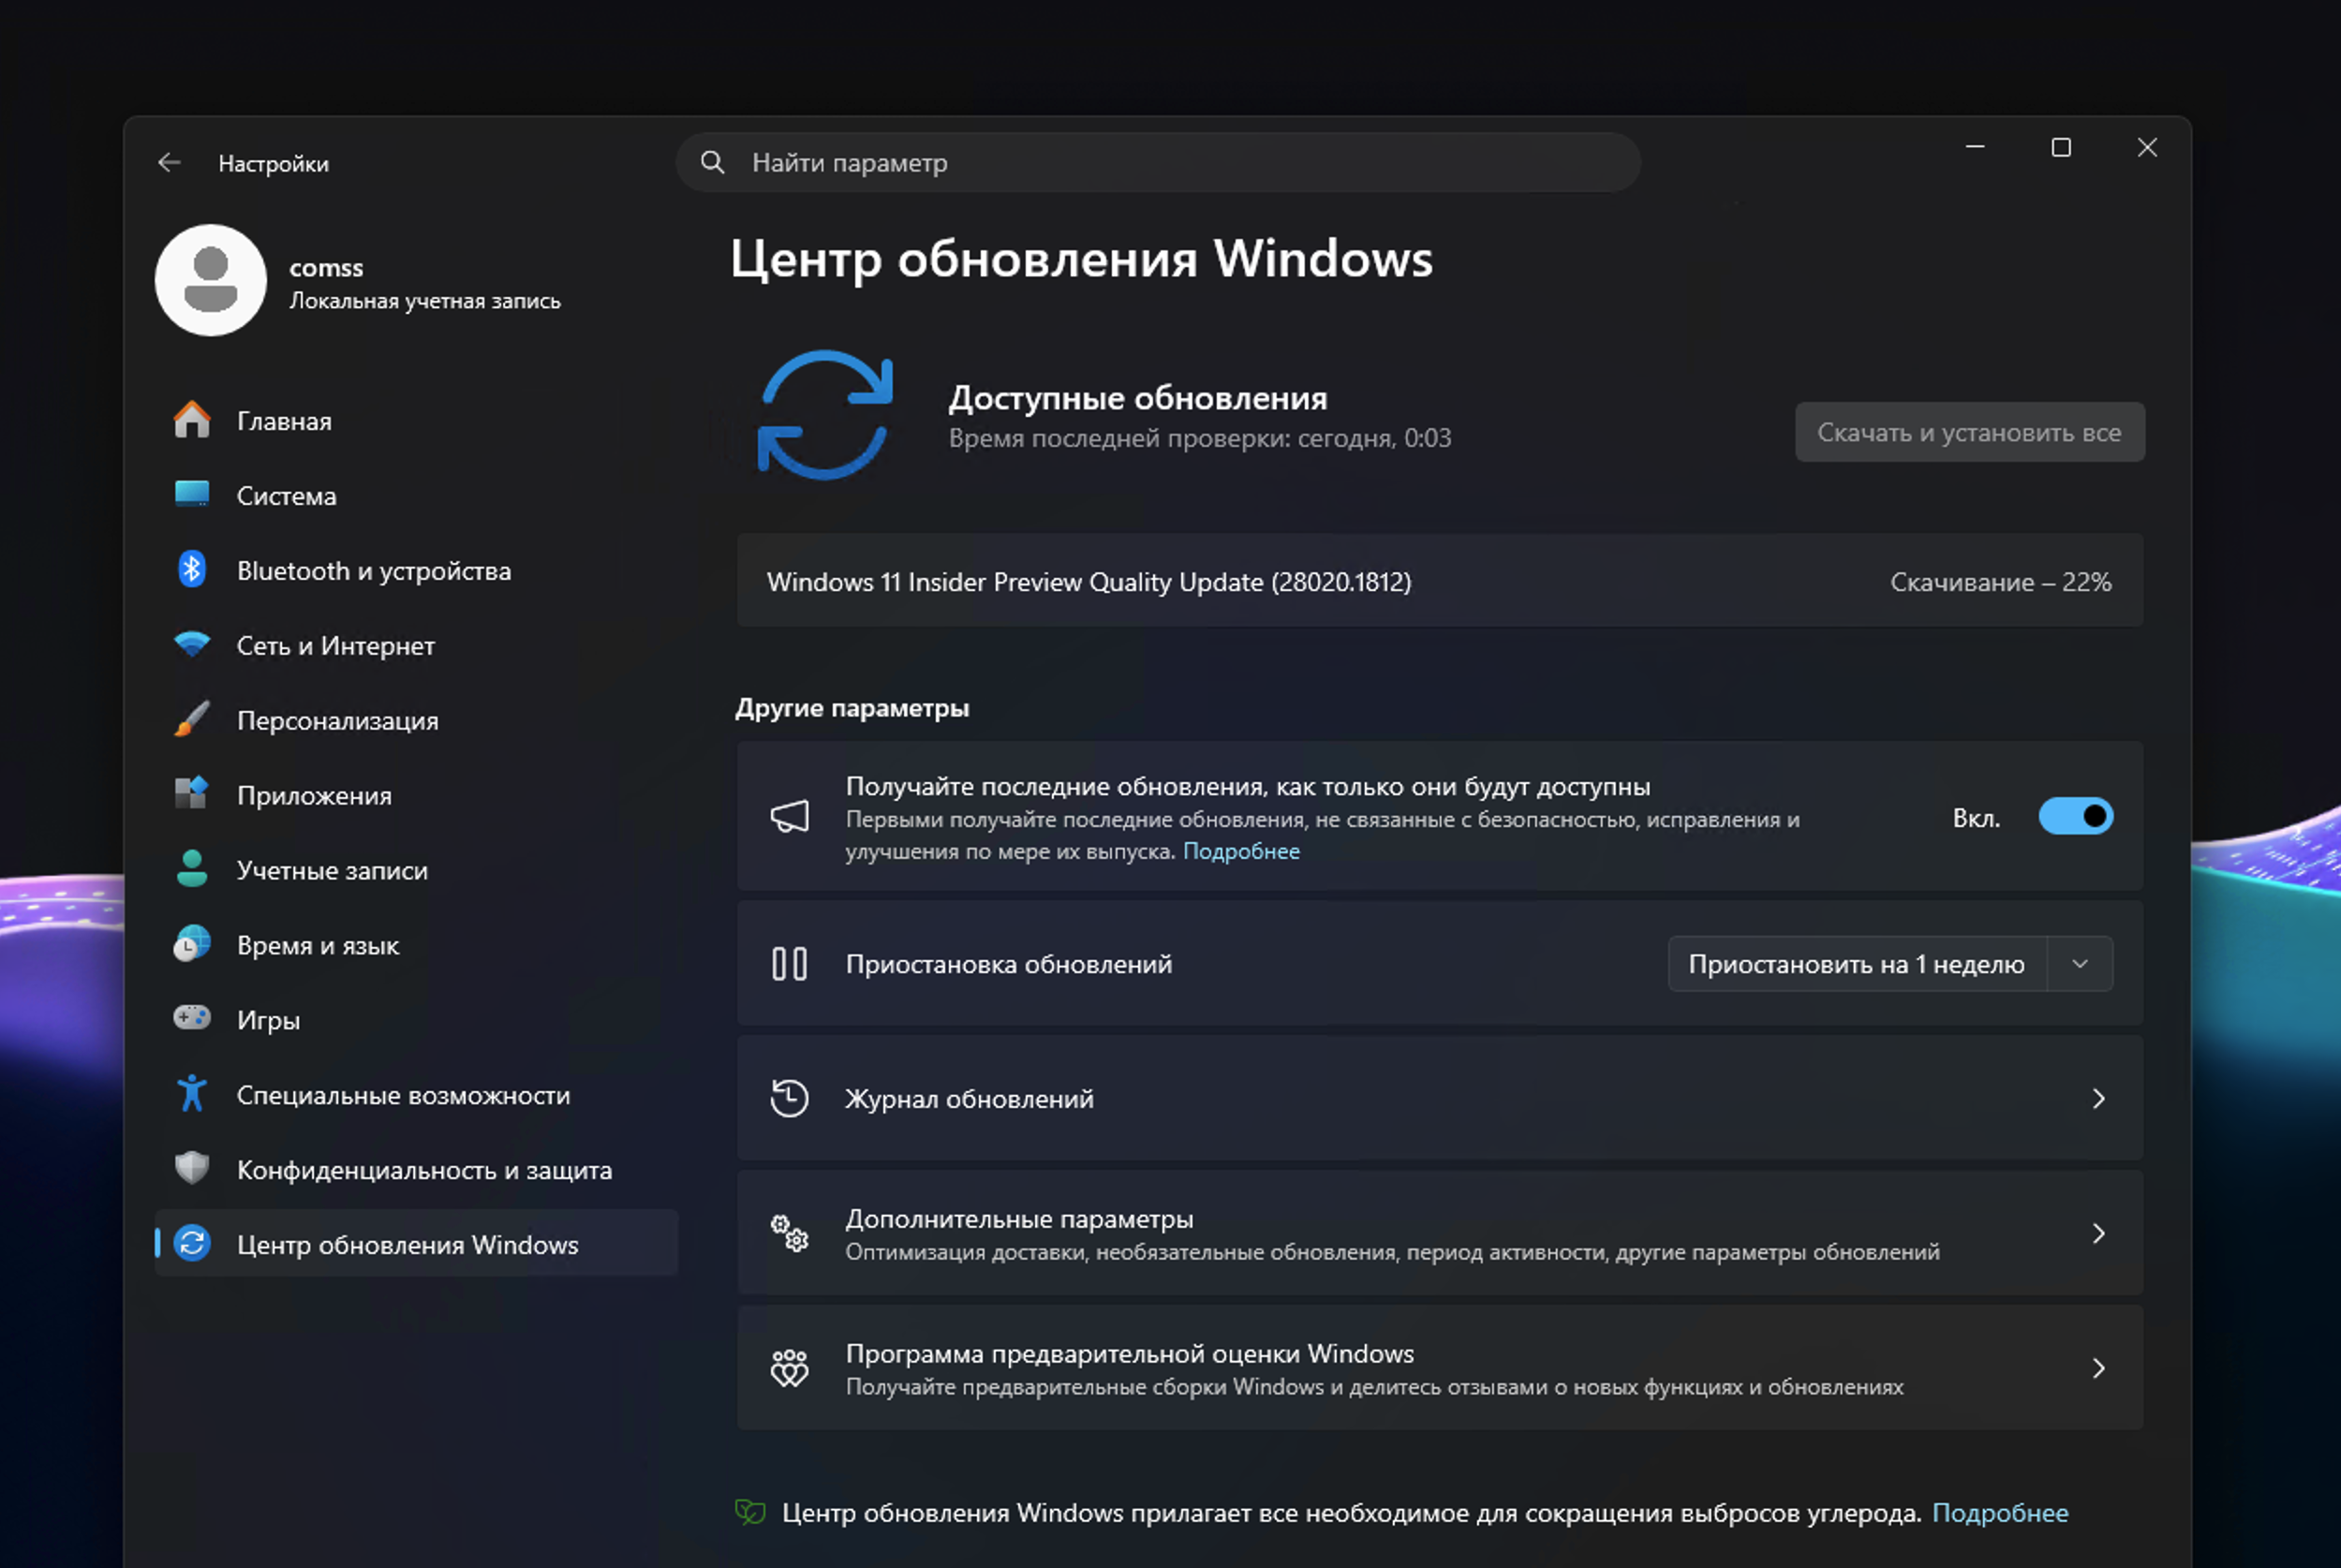Viewport: 2341px width, 1568px height.
Task: Expand the Windows Insider Program section
Action: [x=2098, y=1368]
